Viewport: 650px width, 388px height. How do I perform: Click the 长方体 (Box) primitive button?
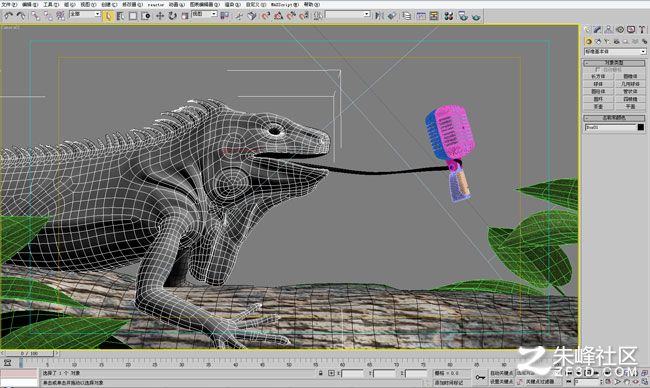pos(598,76)
